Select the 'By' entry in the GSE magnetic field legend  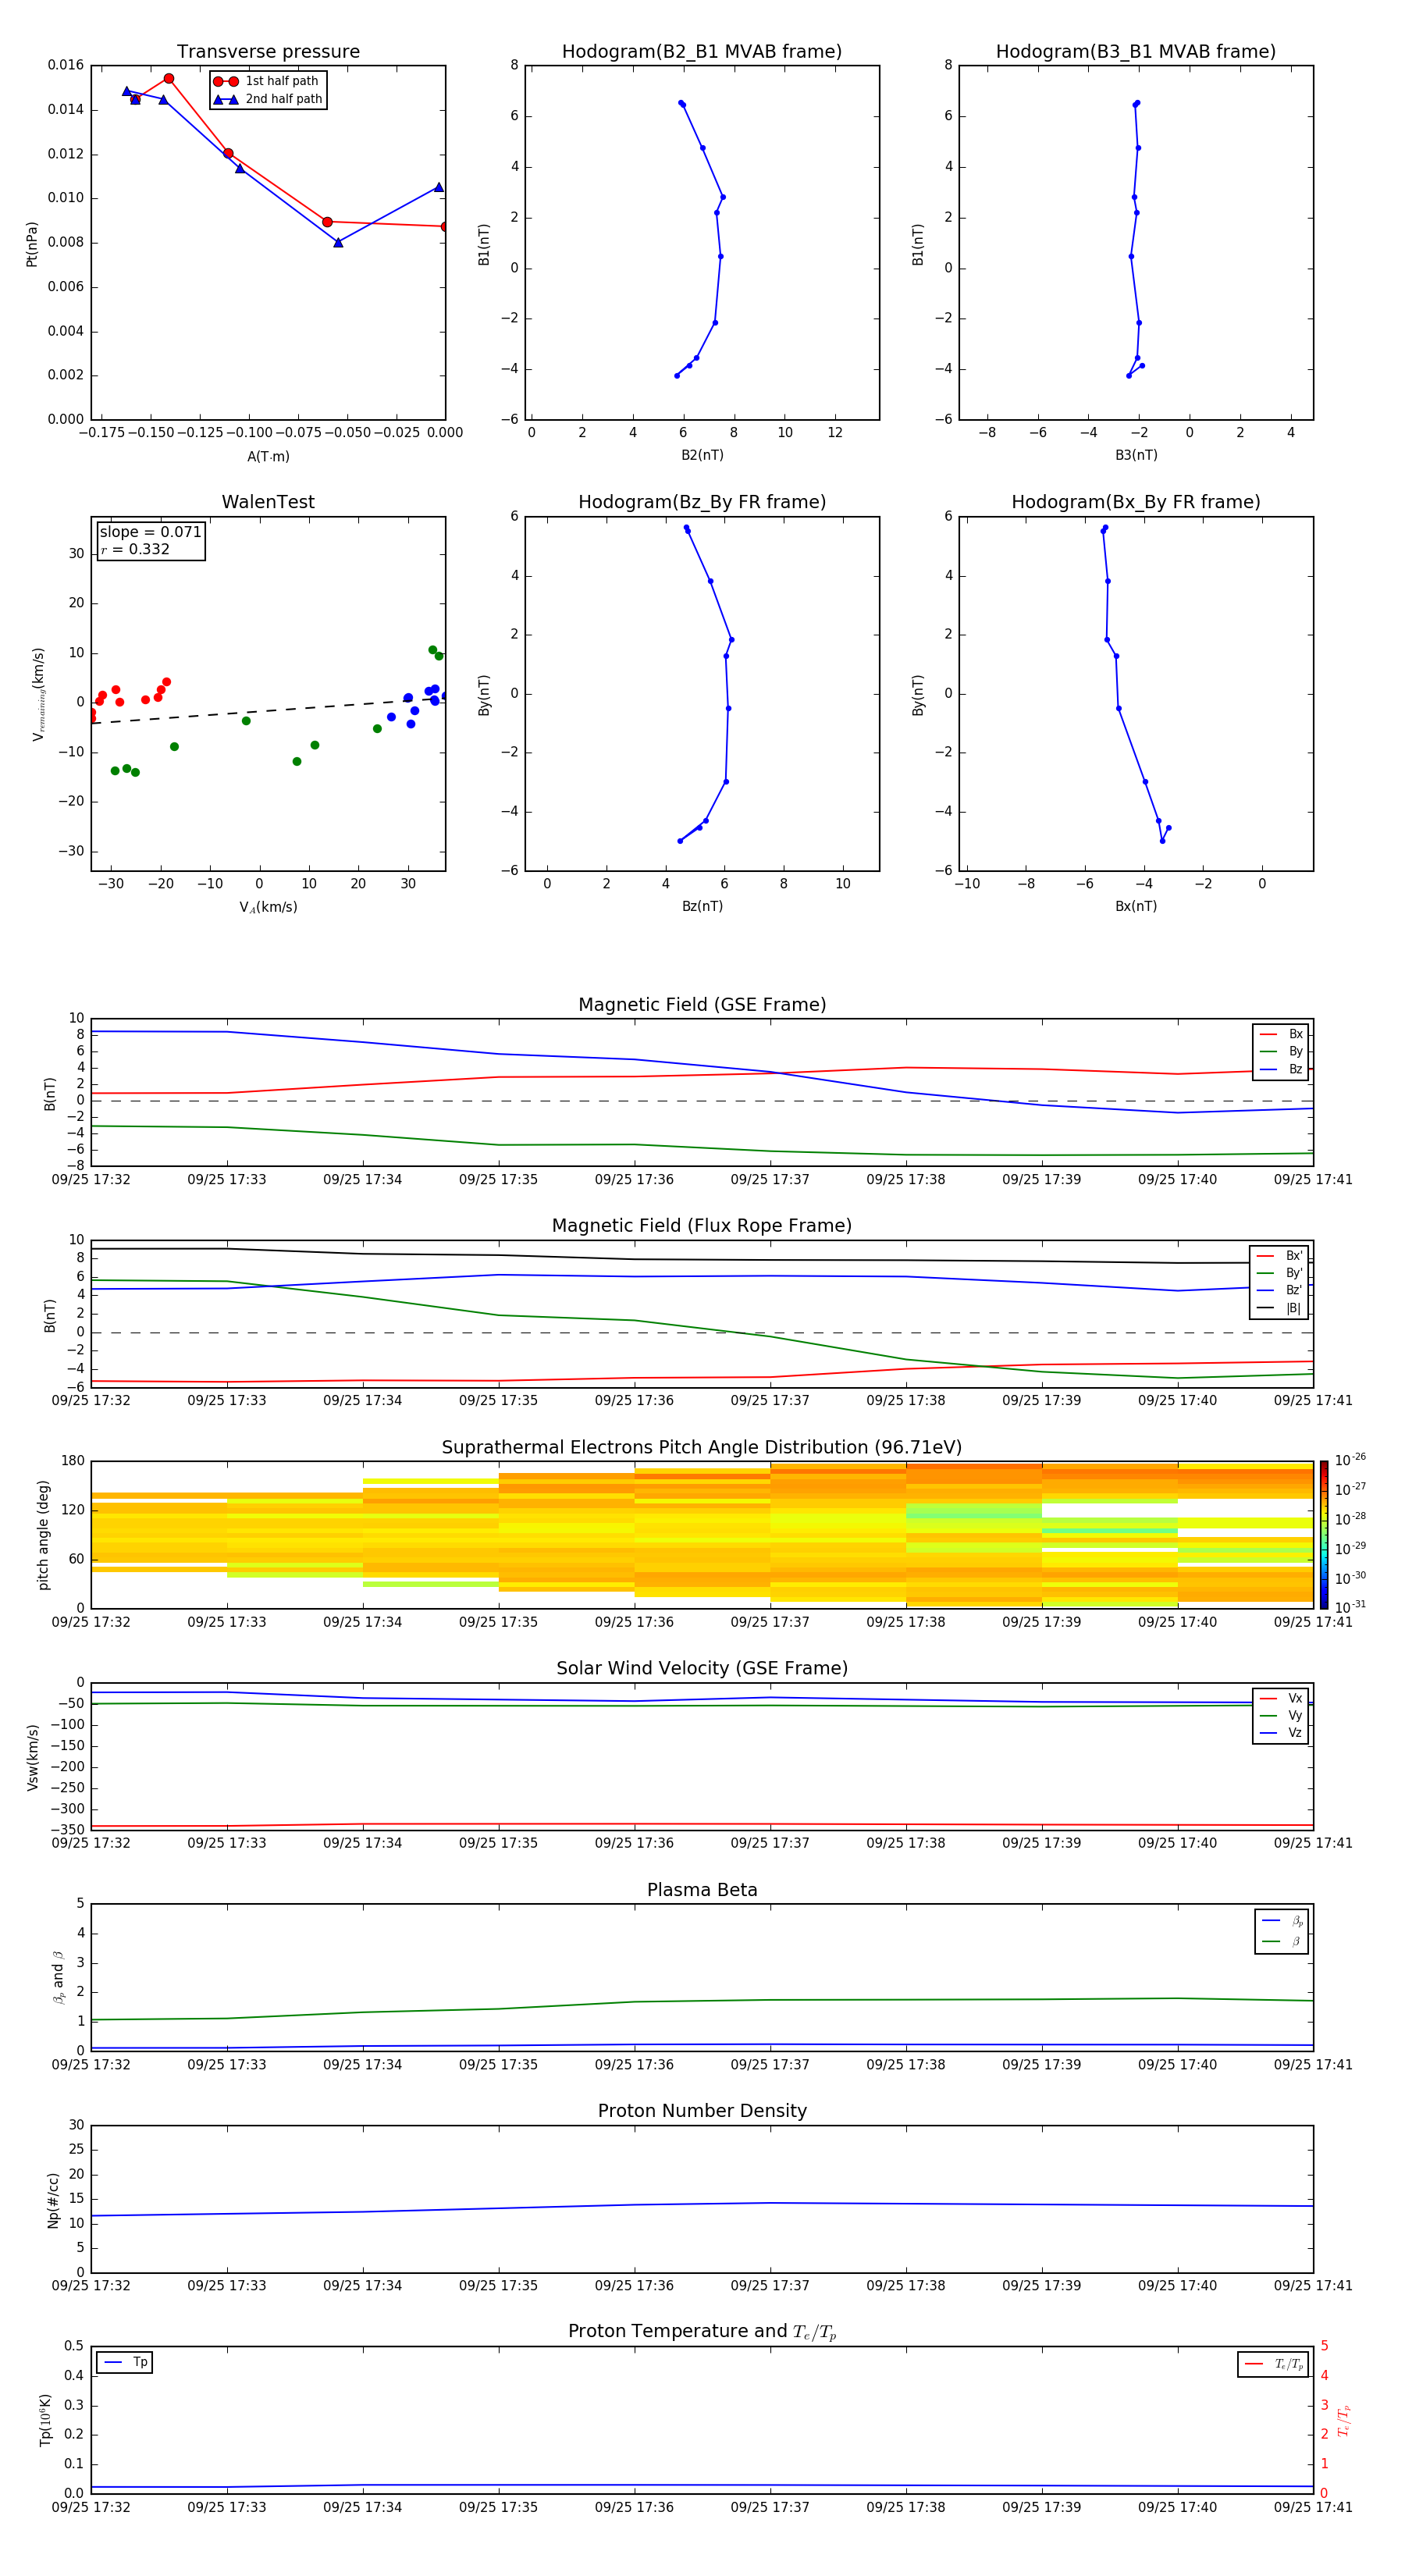(1281, 1051)
